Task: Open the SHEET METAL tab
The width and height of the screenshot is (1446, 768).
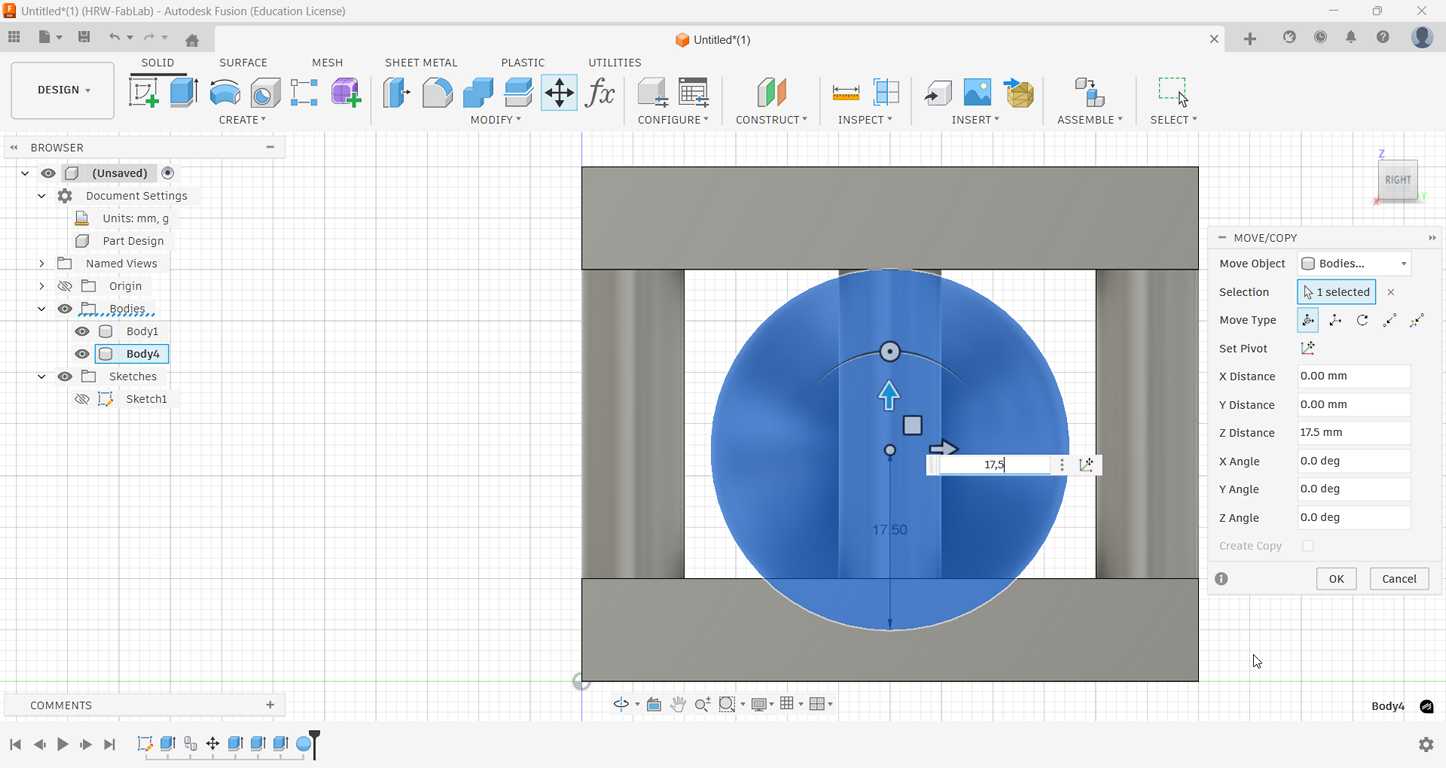Action: pyautogui.click(x=421, y=62)
